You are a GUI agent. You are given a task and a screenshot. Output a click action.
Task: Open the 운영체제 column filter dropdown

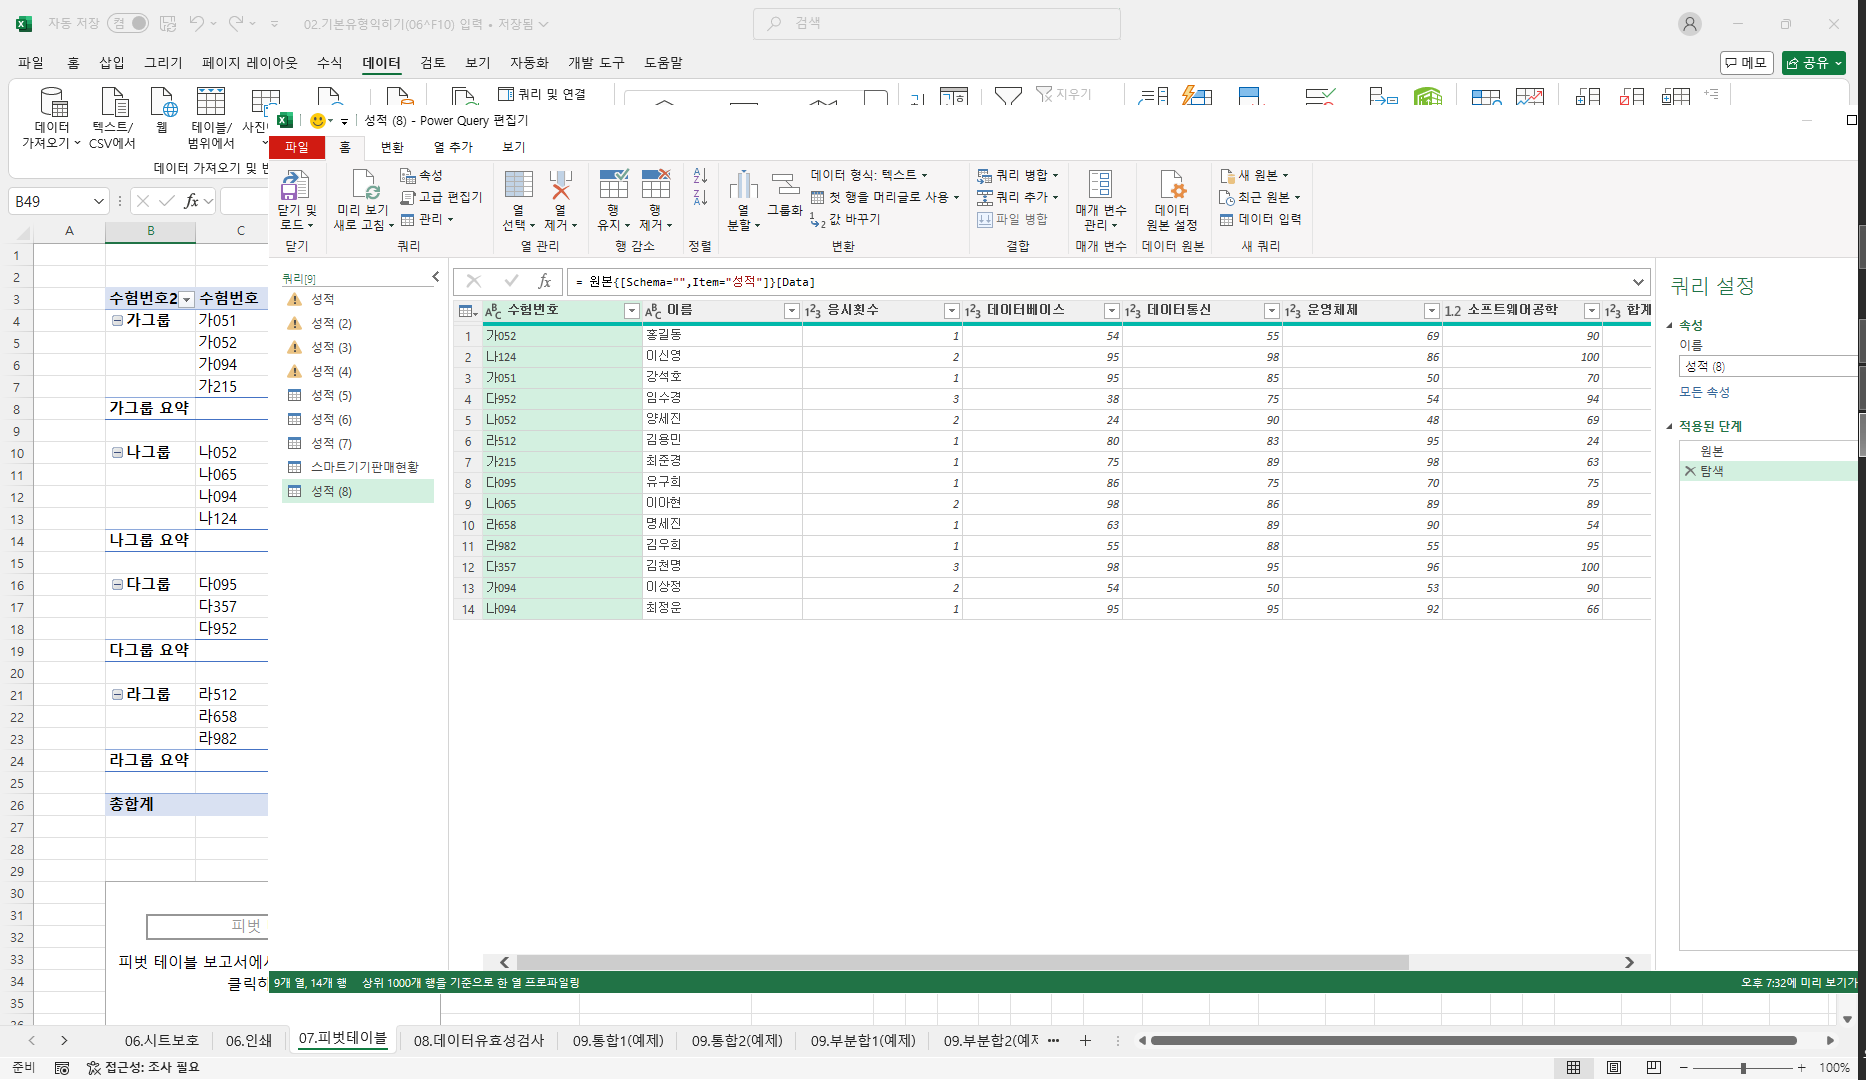pyautogui.click(x=1432, y=312)
